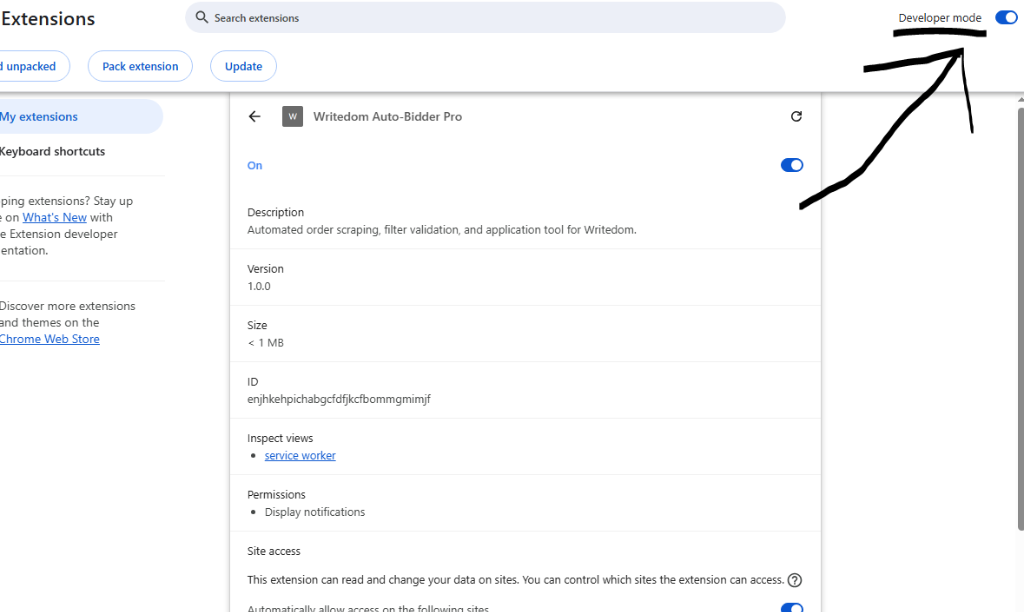Disable the extension with the On toggle
This screenshot has width=1024, height=612.
tap(792, 165)
